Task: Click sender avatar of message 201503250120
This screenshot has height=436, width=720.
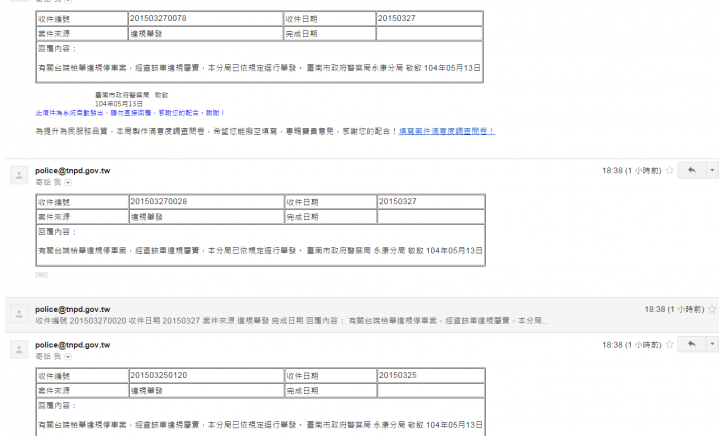Action: tap(19, 350)
